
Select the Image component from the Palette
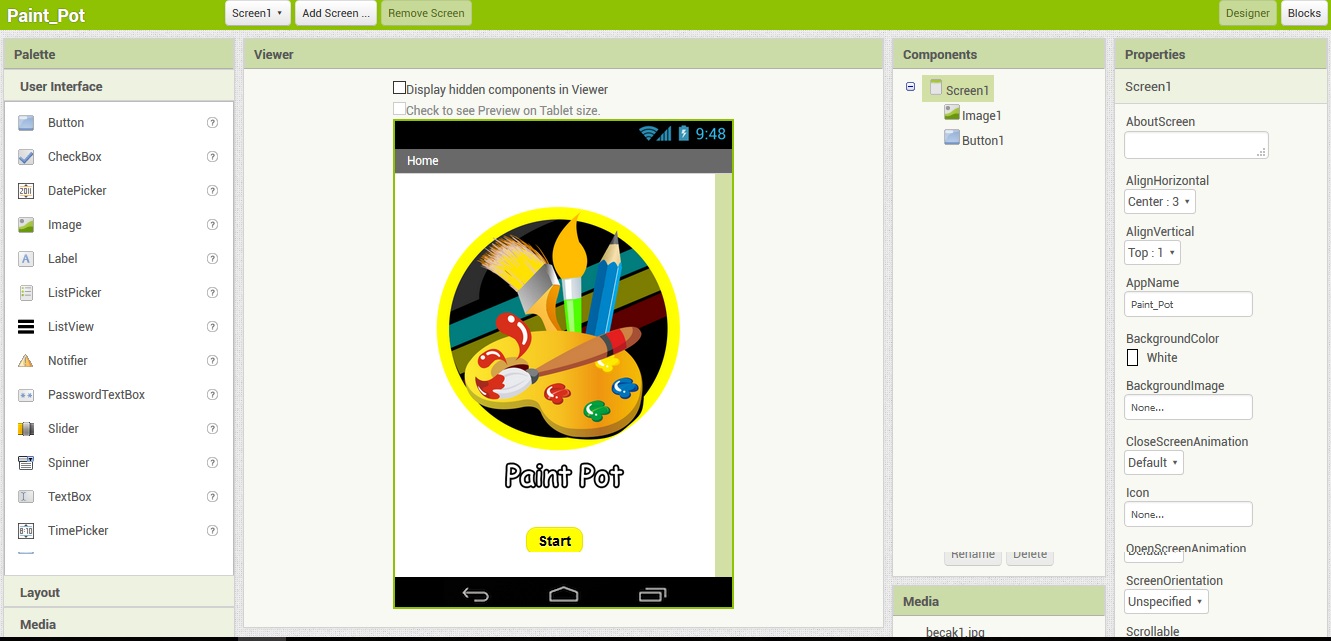click(63, 224)
